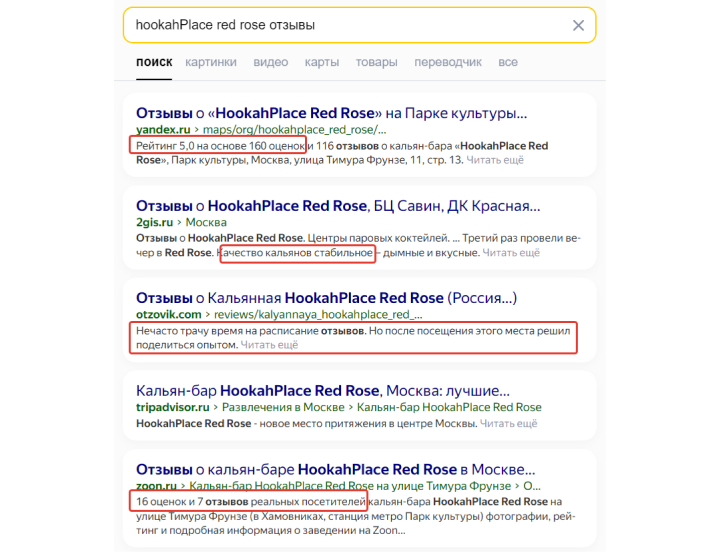
Task: Open the 'Развлечения в Москве' breadcrumb
Action: (283, 407)
